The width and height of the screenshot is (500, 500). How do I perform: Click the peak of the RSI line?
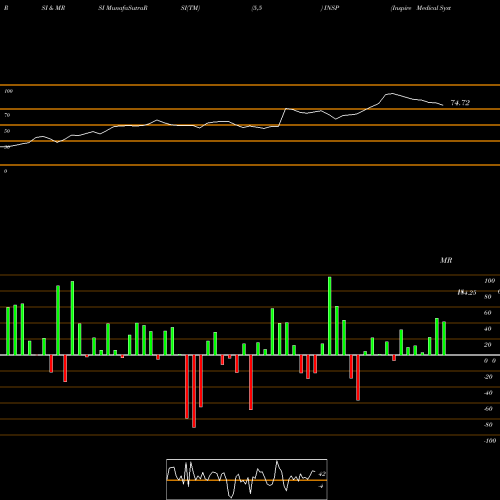[391, 94]
